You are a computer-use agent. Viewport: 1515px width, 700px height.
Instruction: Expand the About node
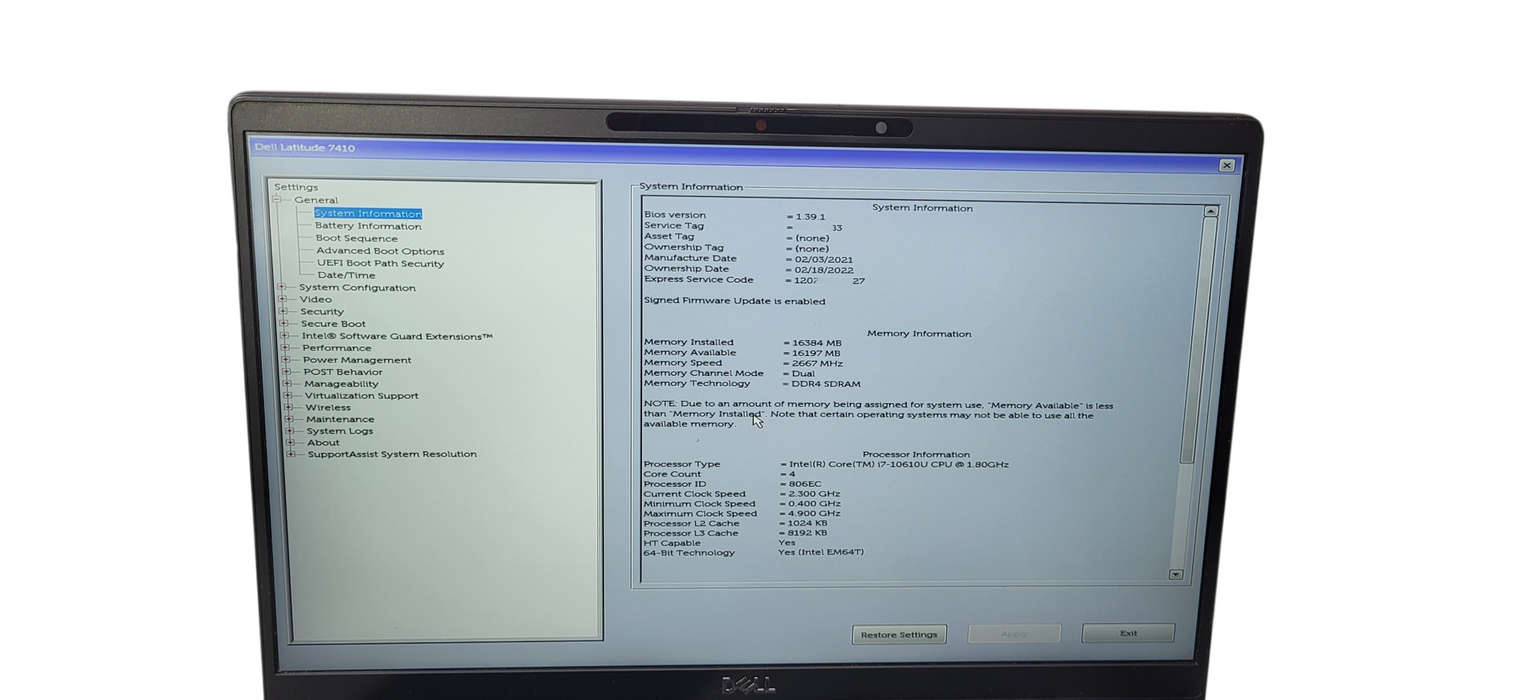coord(290,443)
